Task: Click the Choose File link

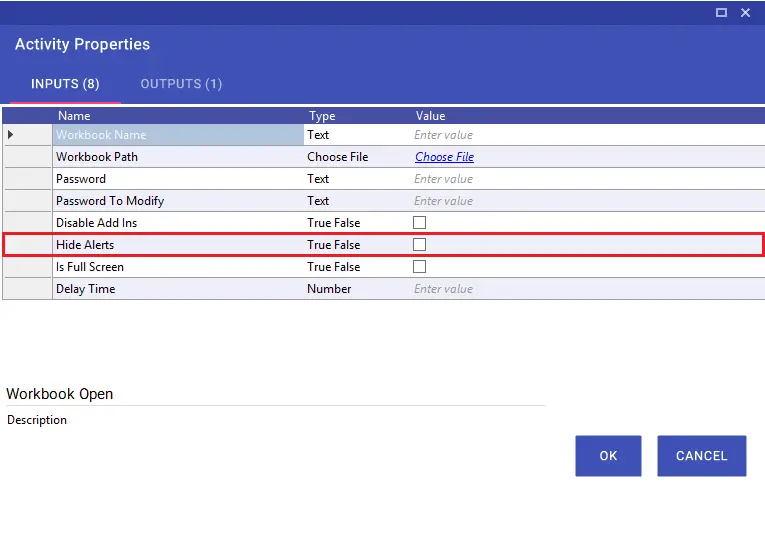Action: (444, 157)
